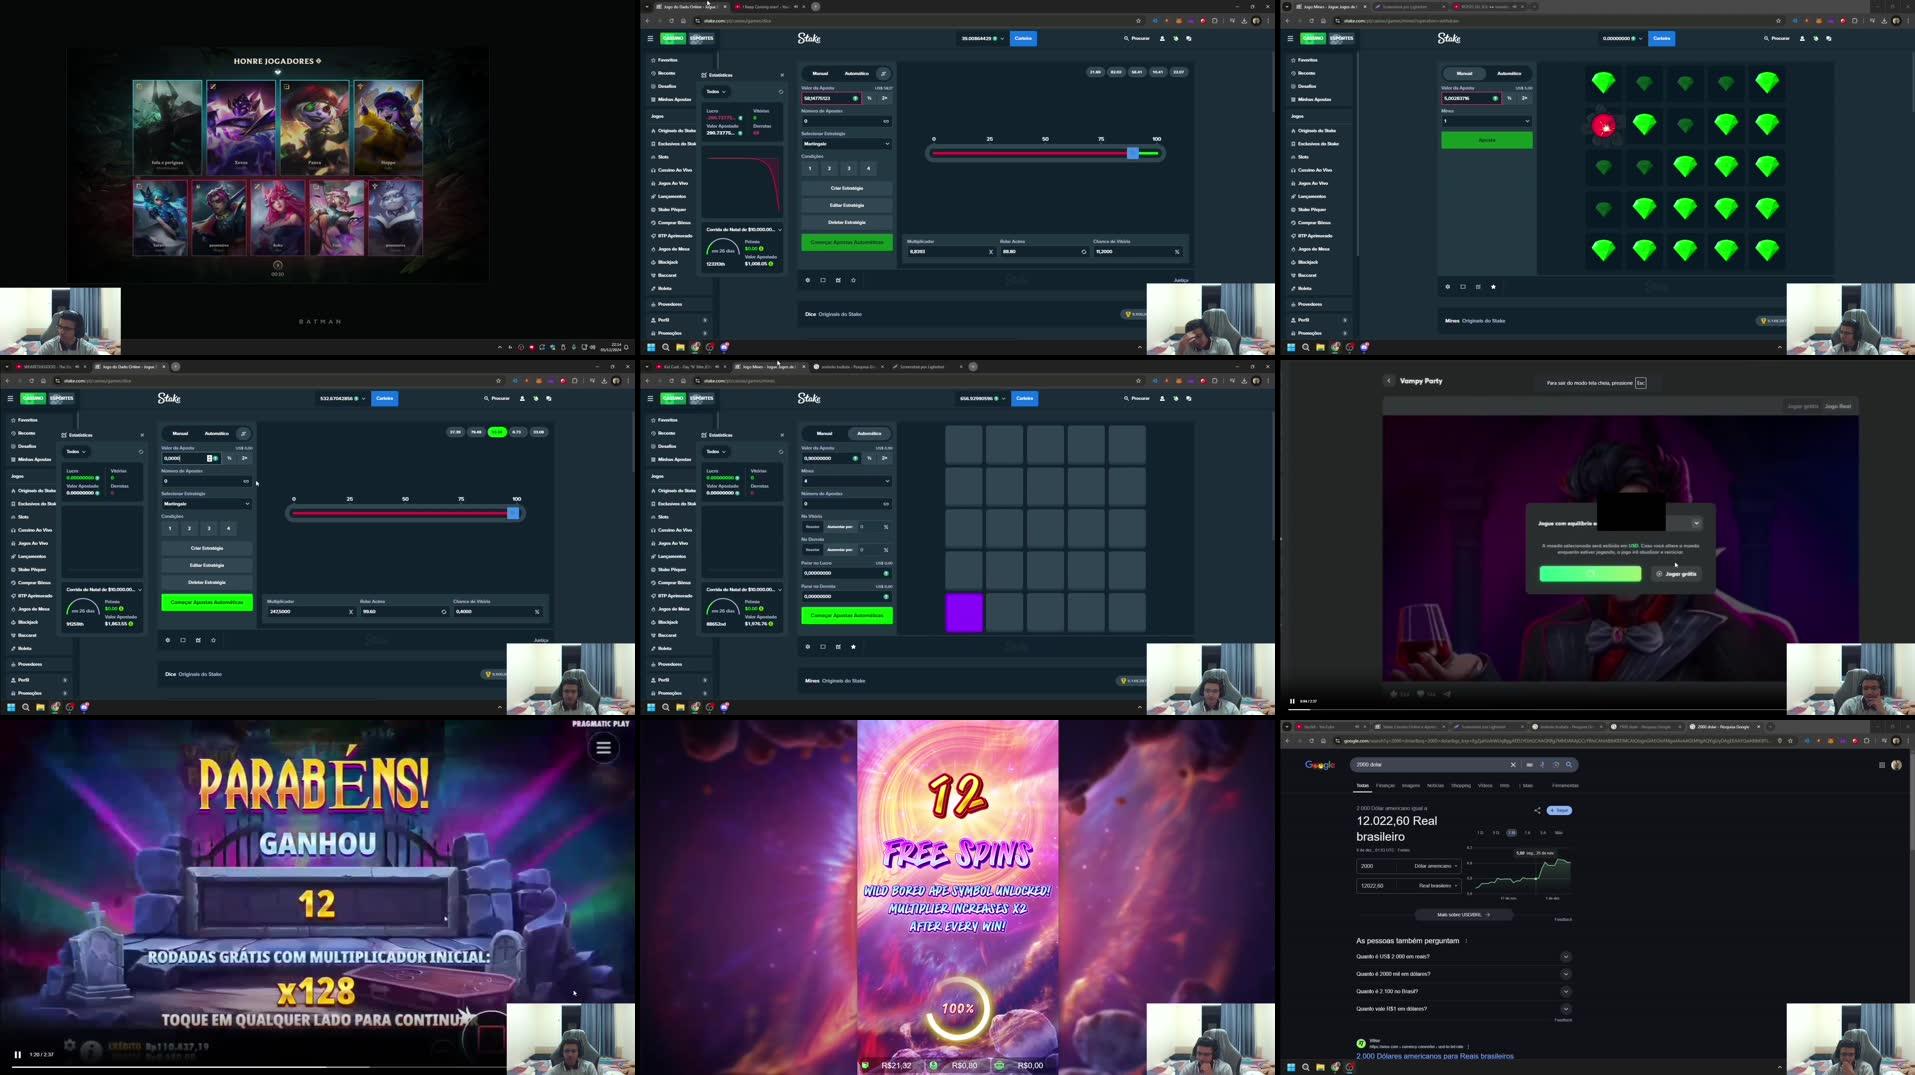Viewport: 1915px width, 1075px height.
Task: Click the user profile icon in the purple-tile Mines header
Action: point(1162,398)
